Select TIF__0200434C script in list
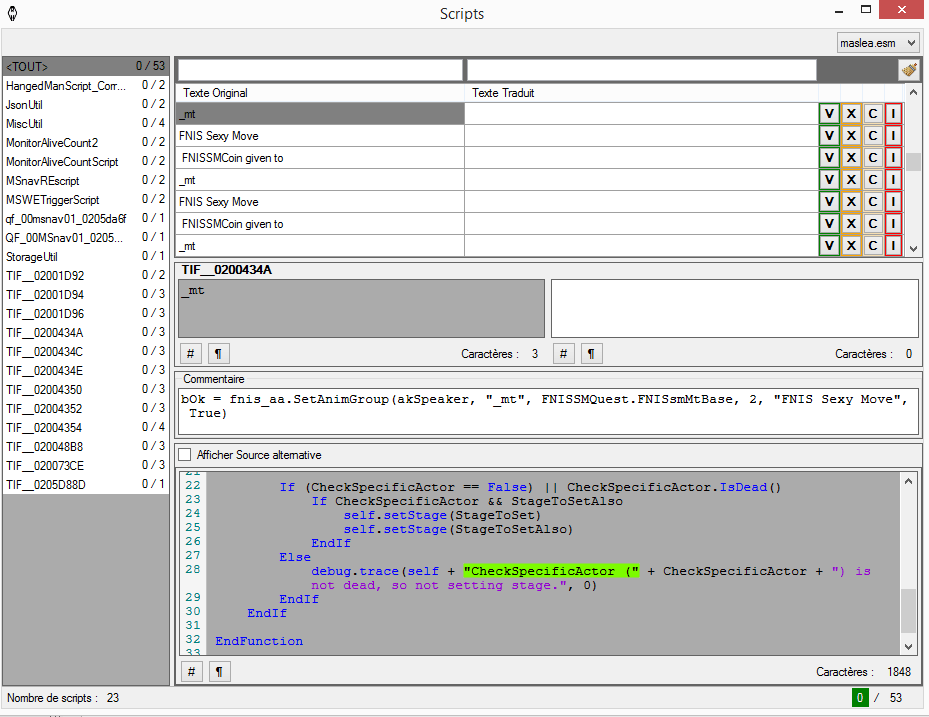 (x=86, y=351)
